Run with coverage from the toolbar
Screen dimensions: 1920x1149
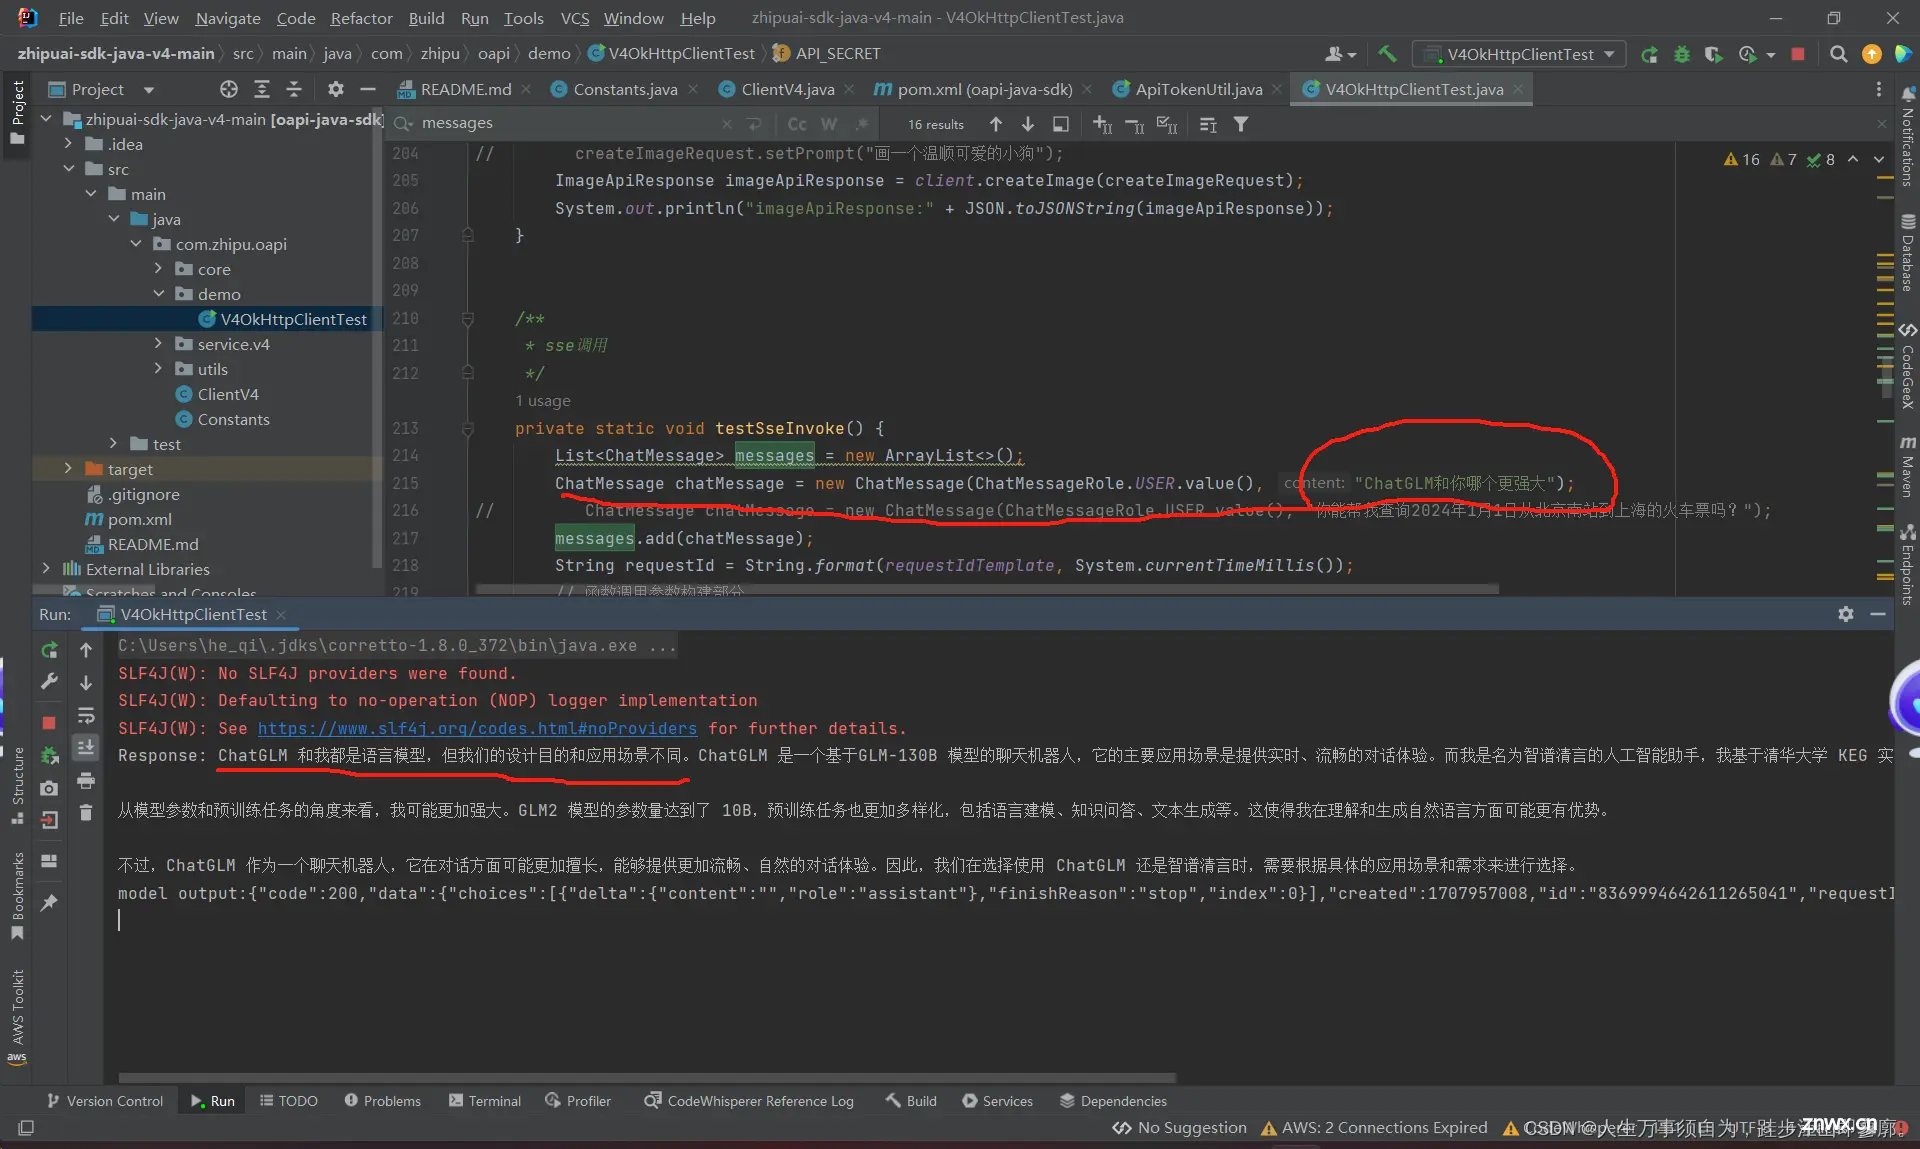1714,54
